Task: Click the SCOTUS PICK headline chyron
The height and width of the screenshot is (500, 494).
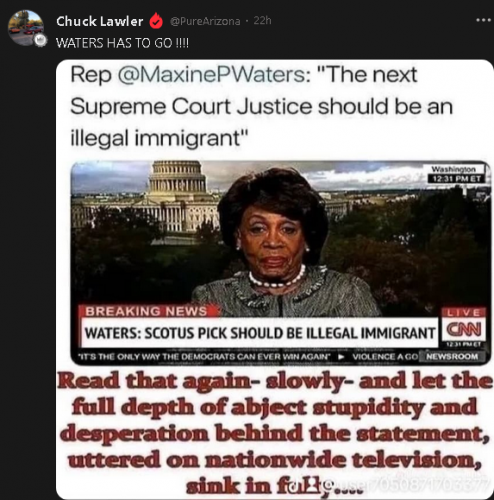Action: 260,332
